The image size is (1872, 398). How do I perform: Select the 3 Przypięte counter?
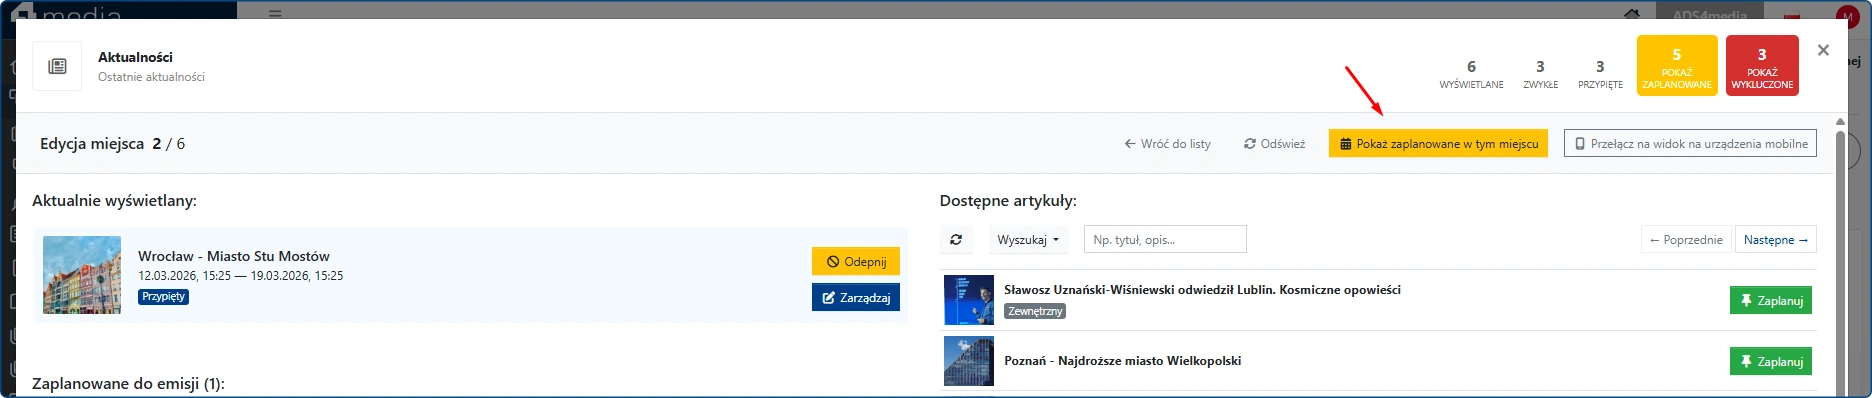1600,73
